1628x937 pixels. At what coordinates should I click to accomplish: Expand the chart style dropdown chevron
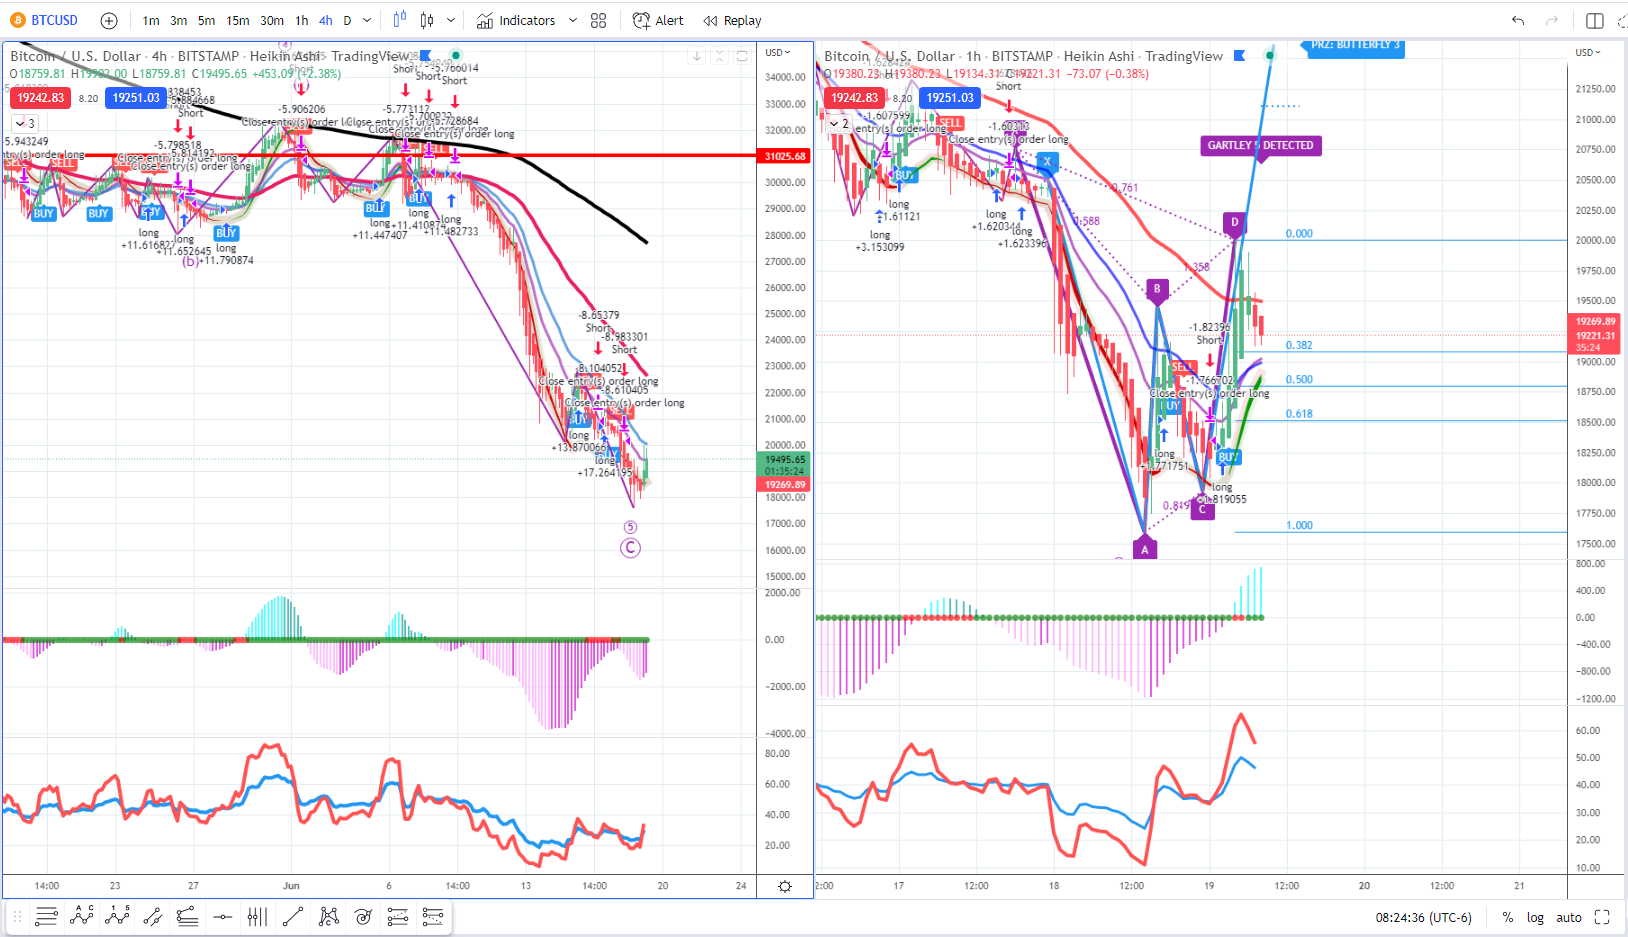pos(451,20)
